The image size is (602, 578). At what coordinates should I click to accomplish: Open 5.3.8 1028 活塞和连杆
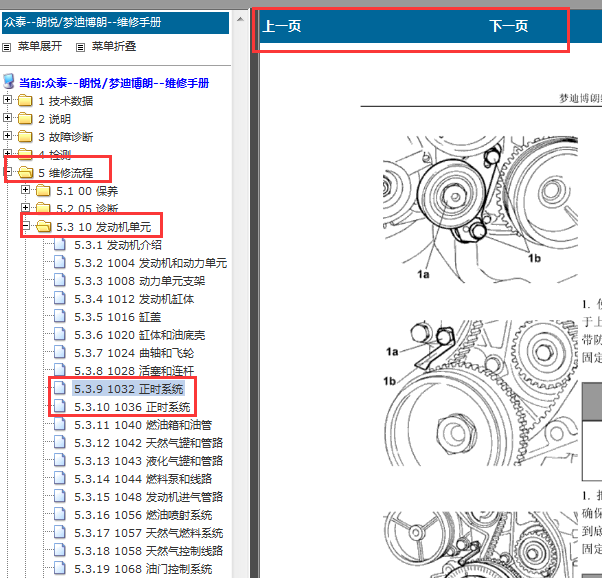(x=134, y=371)
